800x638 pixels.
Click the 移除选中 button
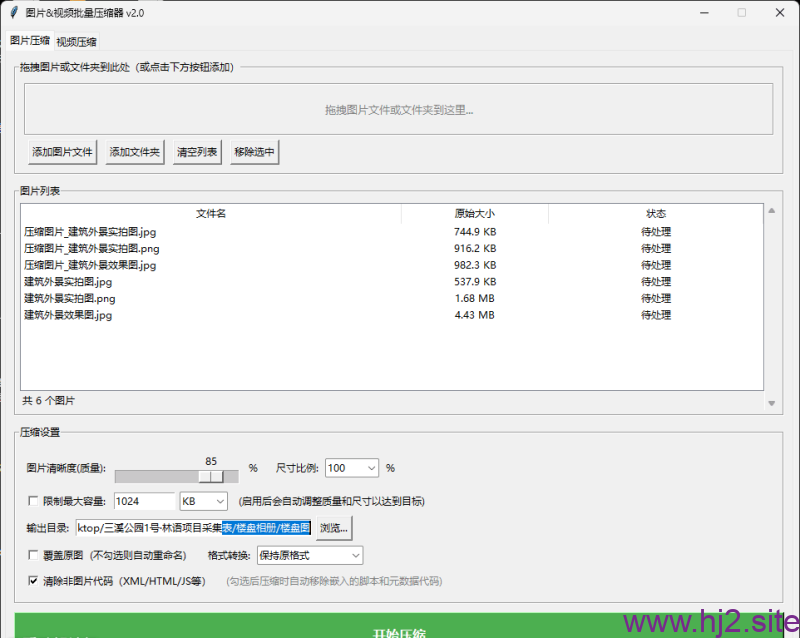coord(254,152)
